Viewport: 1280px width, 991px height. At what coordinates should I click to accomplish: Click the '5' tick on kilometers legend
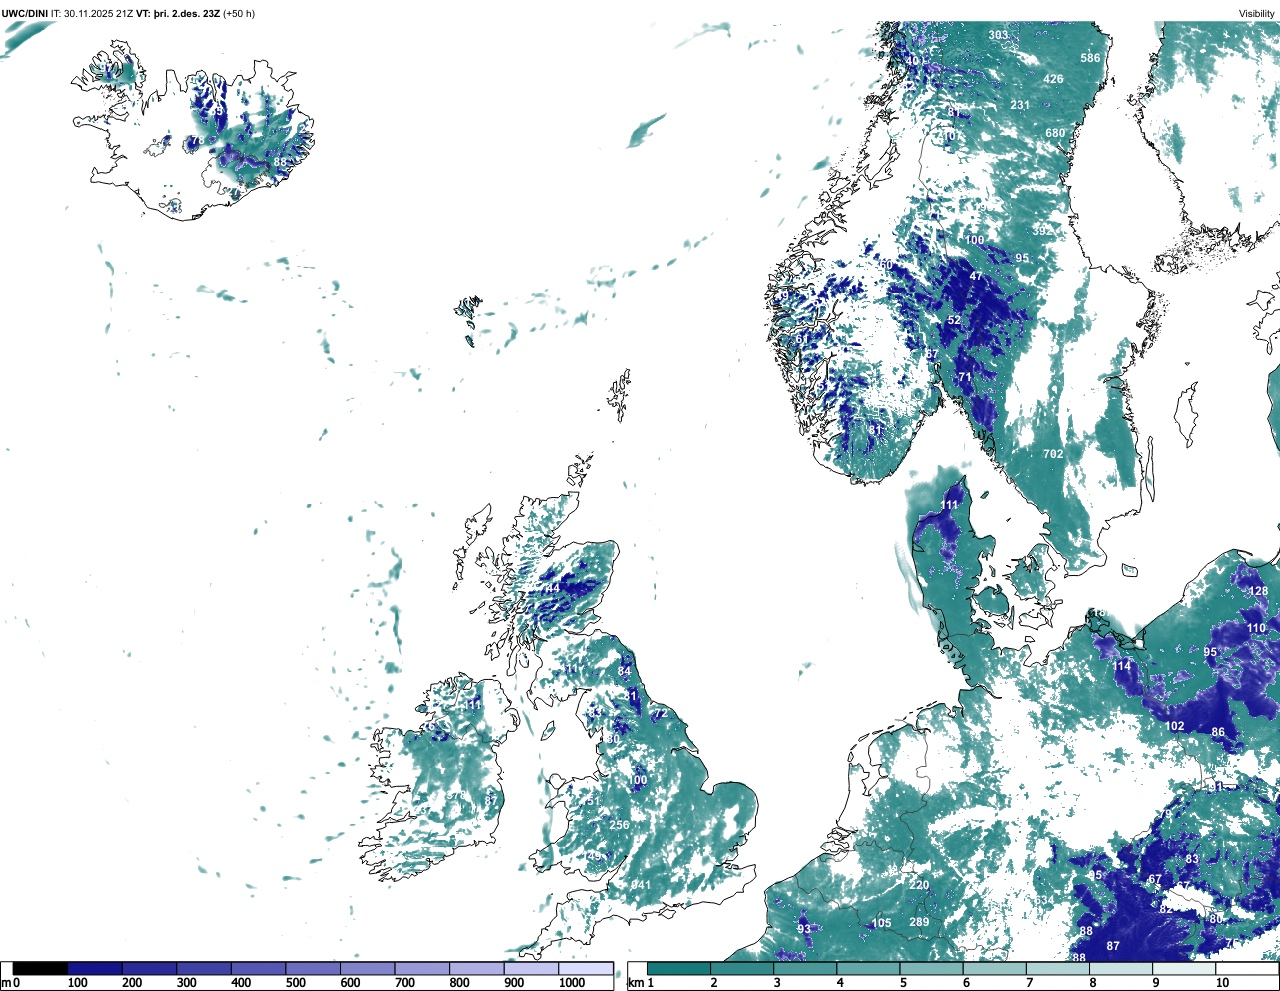point(903,983)
